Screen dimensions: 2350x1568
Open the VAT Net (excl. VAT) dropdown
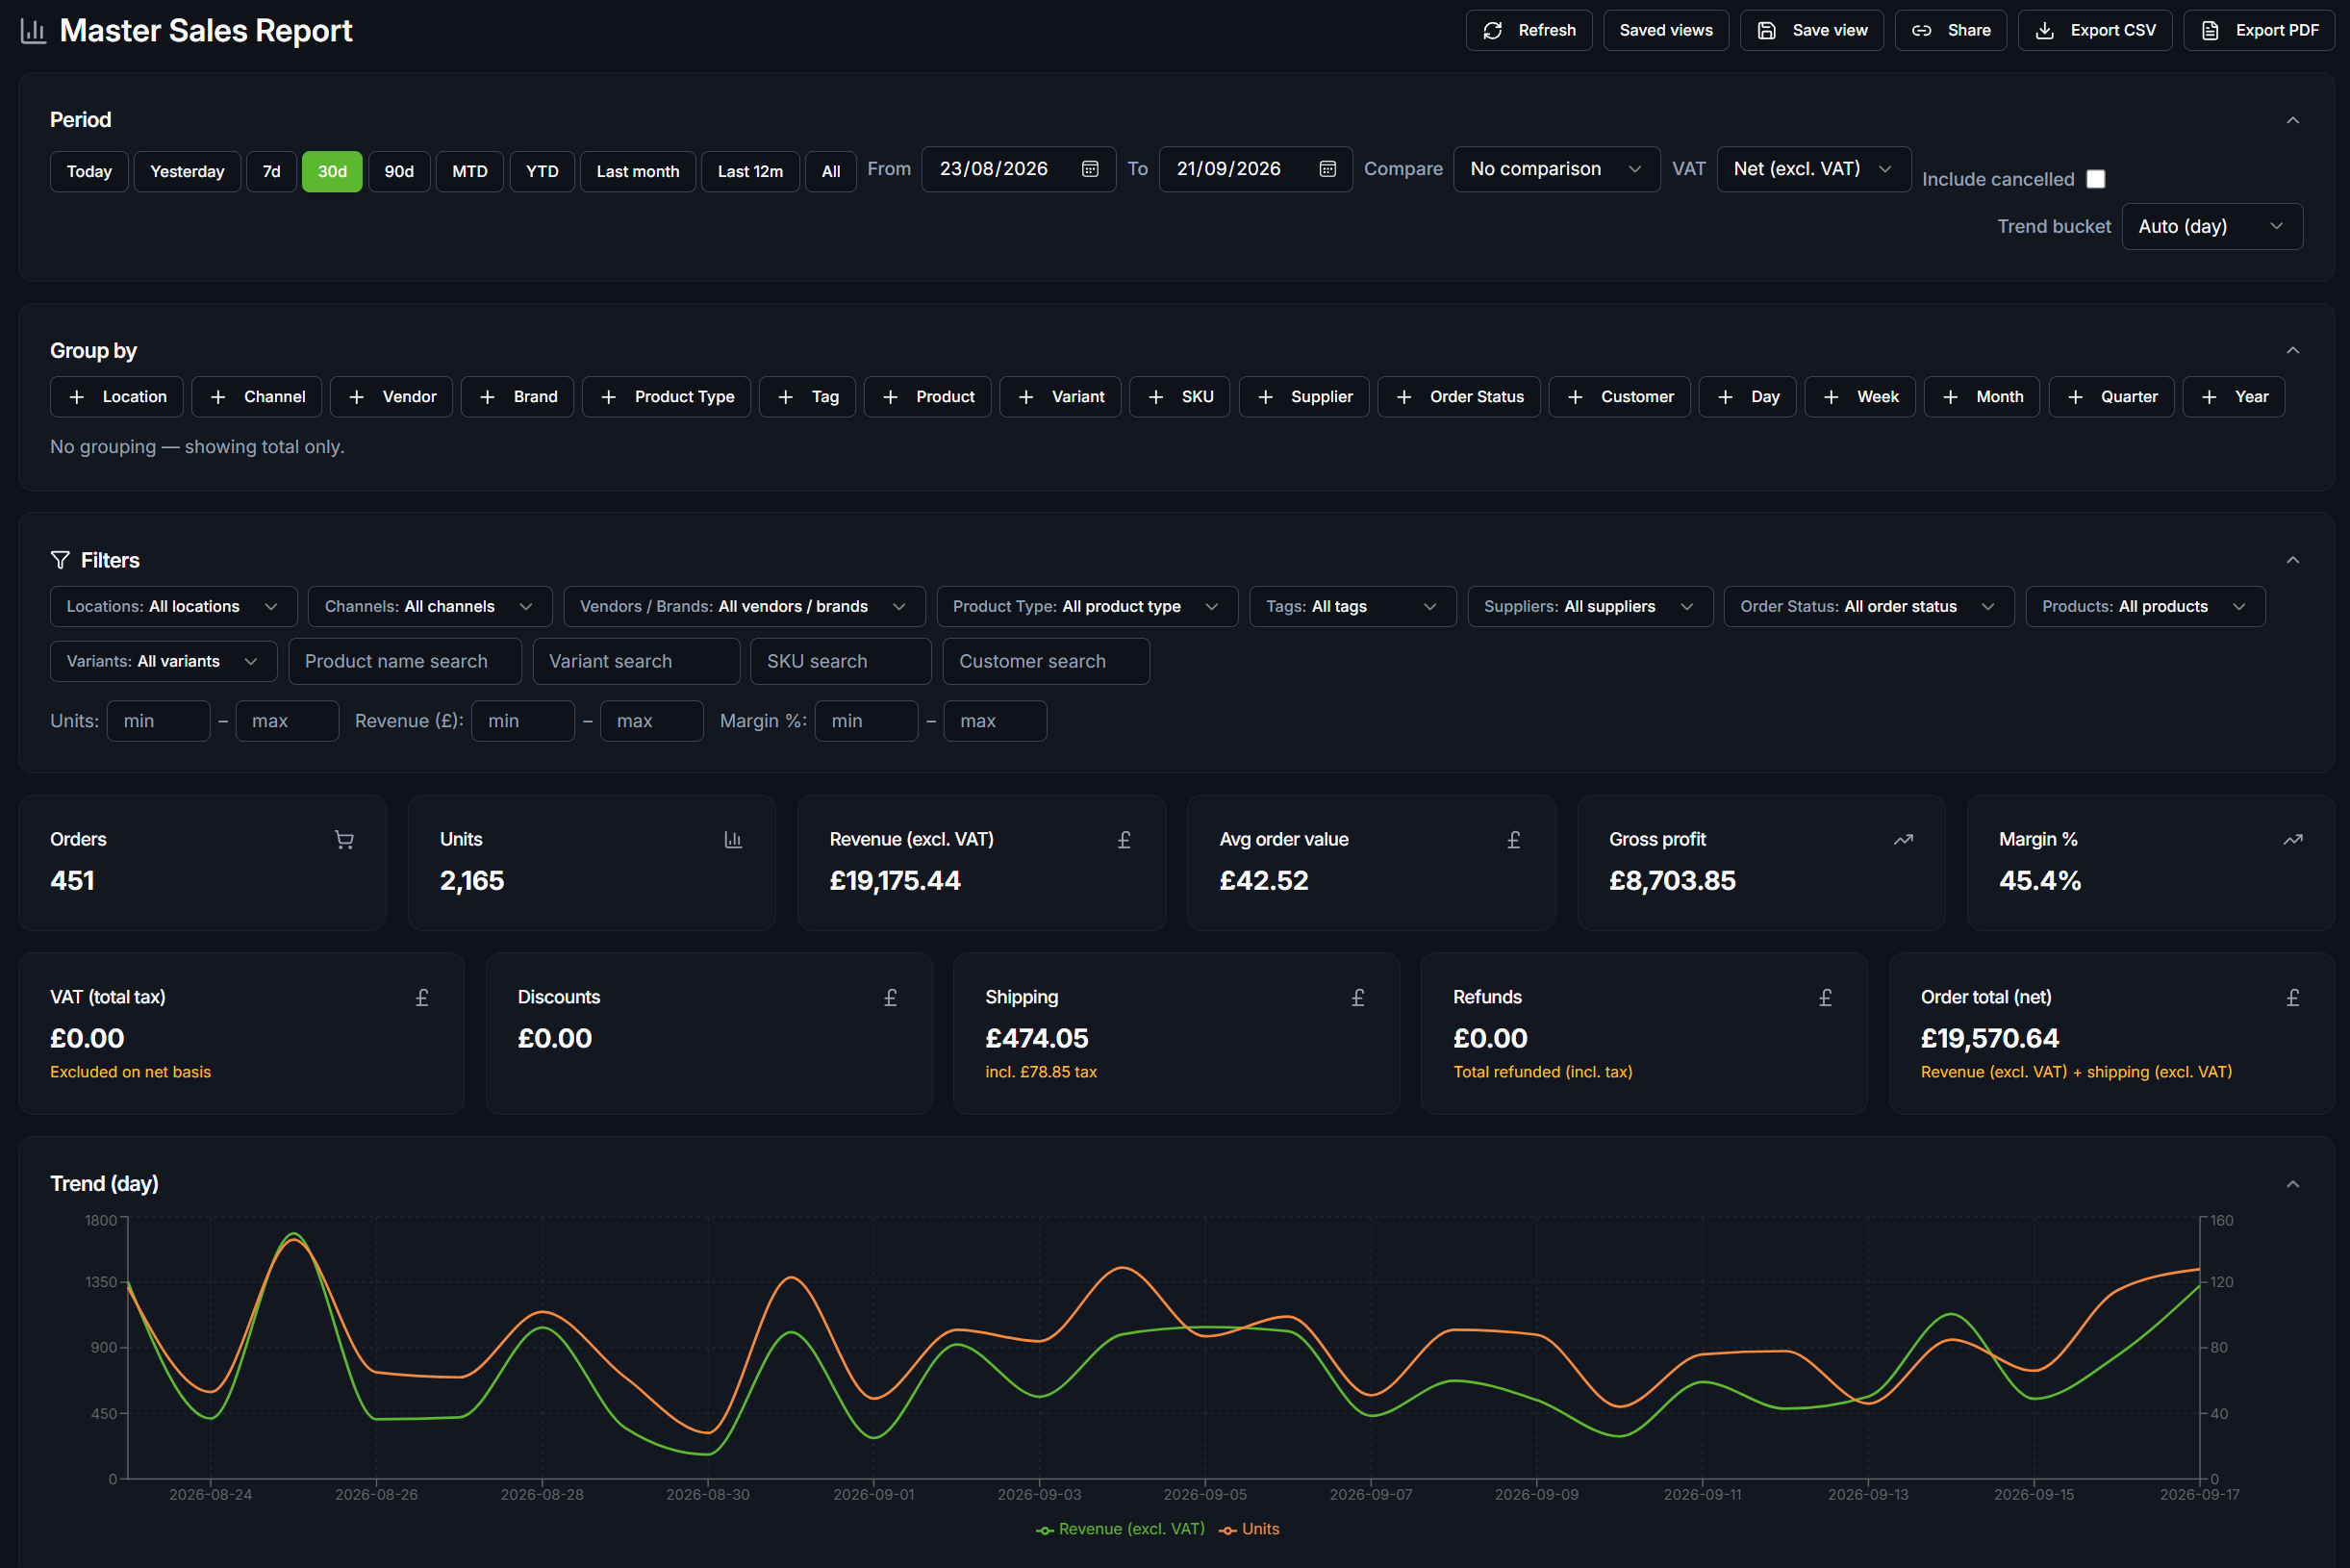click(1814, 169)
